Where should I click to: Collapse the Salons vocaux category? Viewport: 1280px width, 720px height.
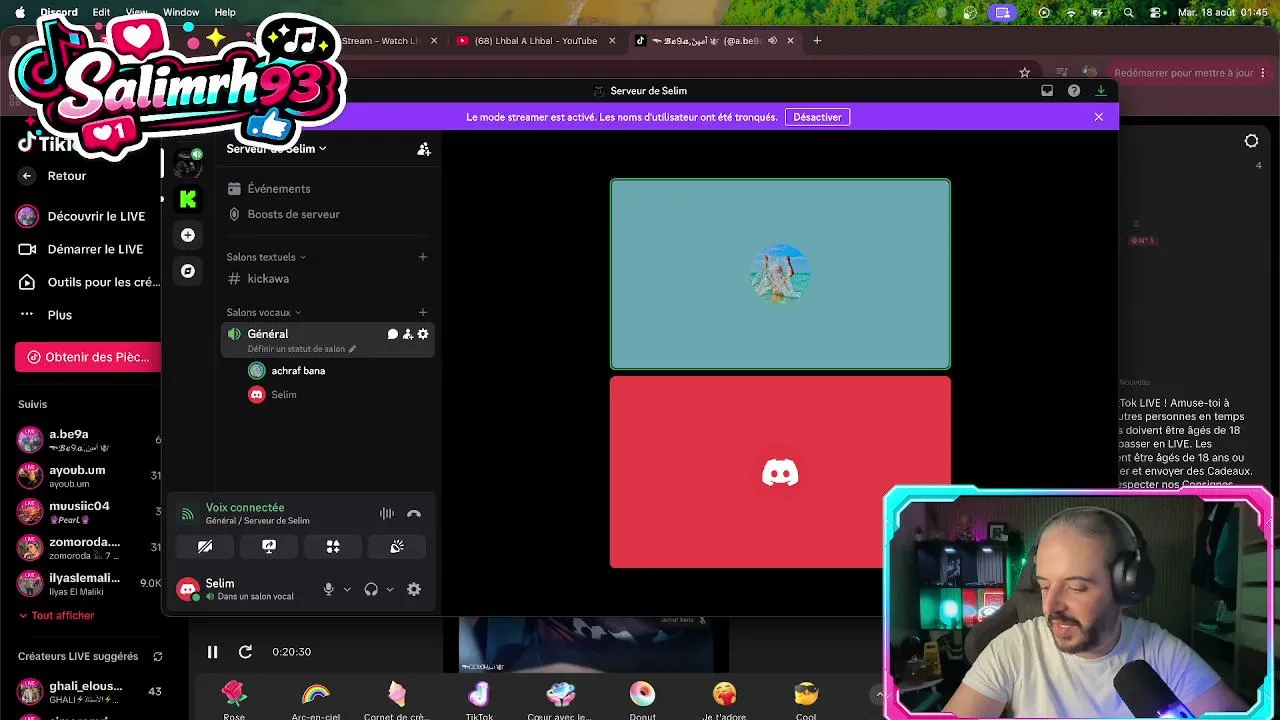click(264, 312)
